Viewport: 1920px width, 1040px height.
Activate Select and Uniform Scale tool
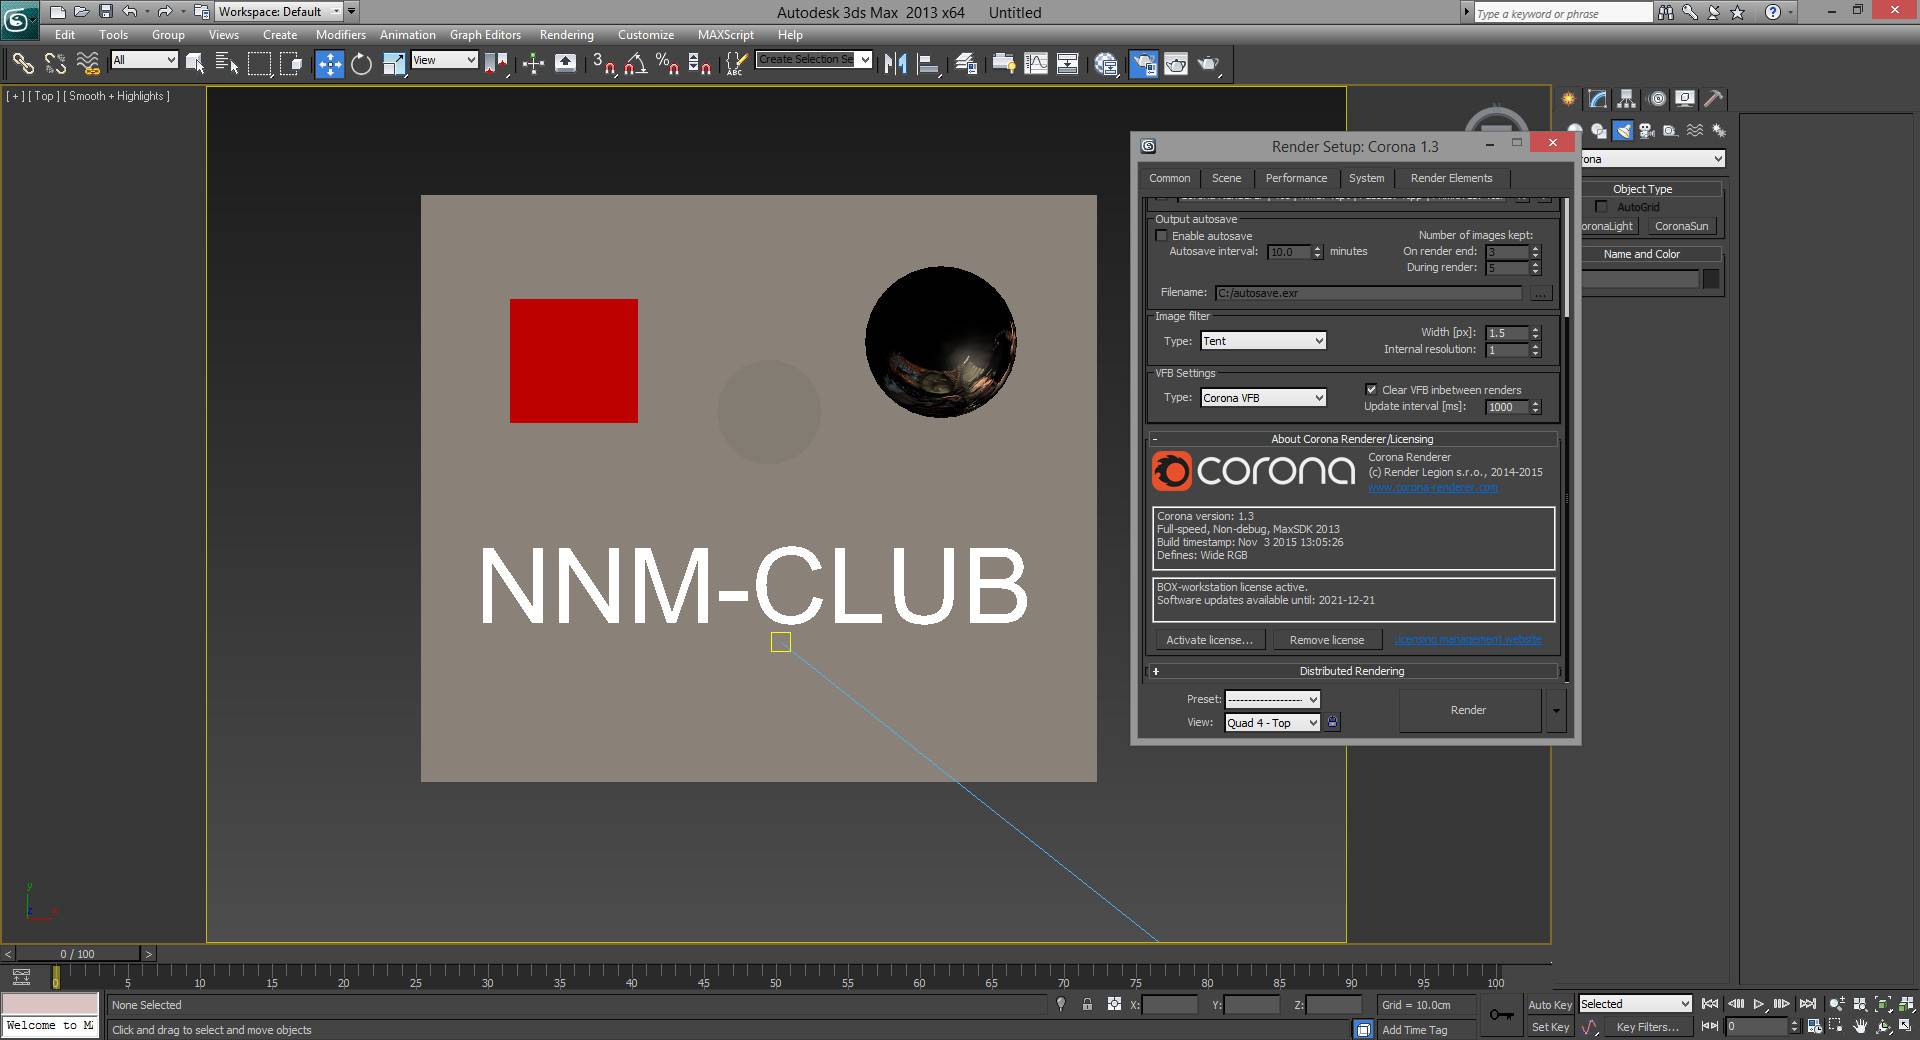tap(394, 64)
